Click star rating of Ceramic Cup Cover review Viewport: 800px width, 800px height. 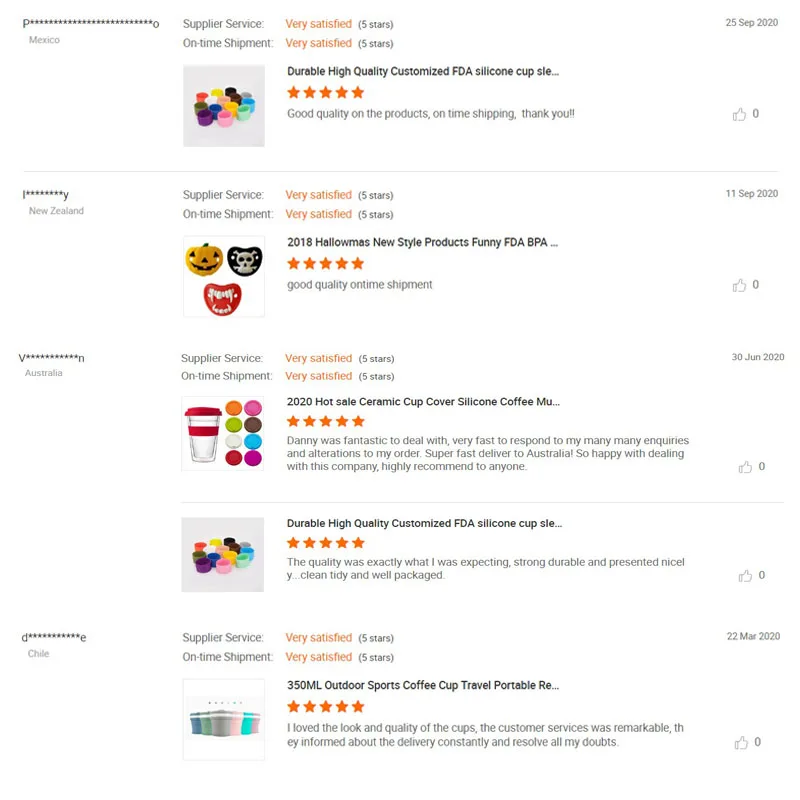pos(325,422)
